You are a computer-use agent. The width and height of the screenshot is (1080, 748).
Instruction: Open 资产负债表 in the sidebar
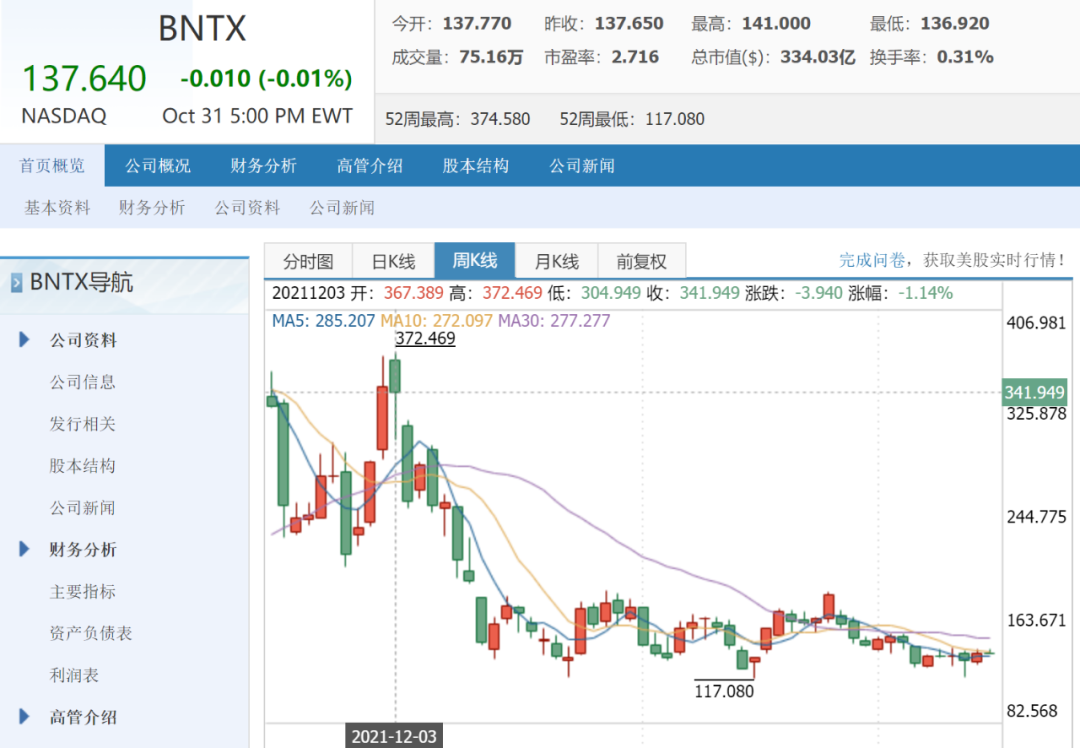tap(91, 633)
